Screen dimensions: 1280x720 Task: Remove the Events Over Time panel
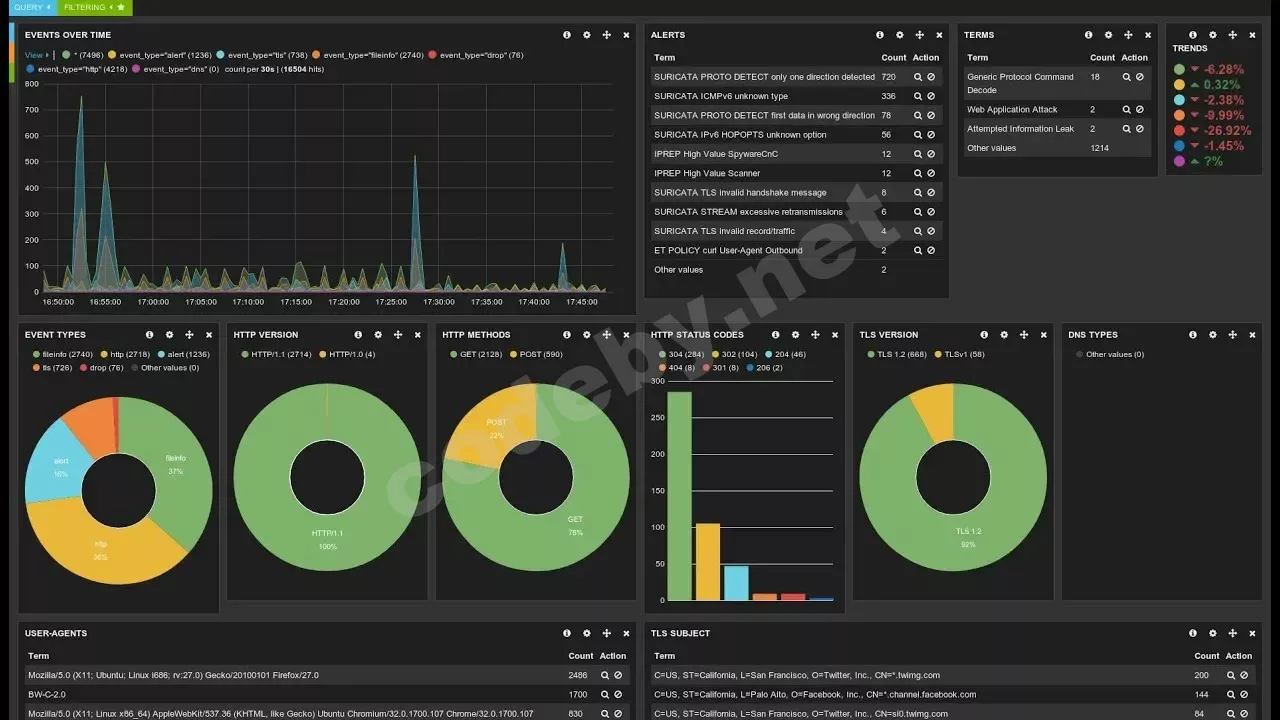click(x=626, y=35)
